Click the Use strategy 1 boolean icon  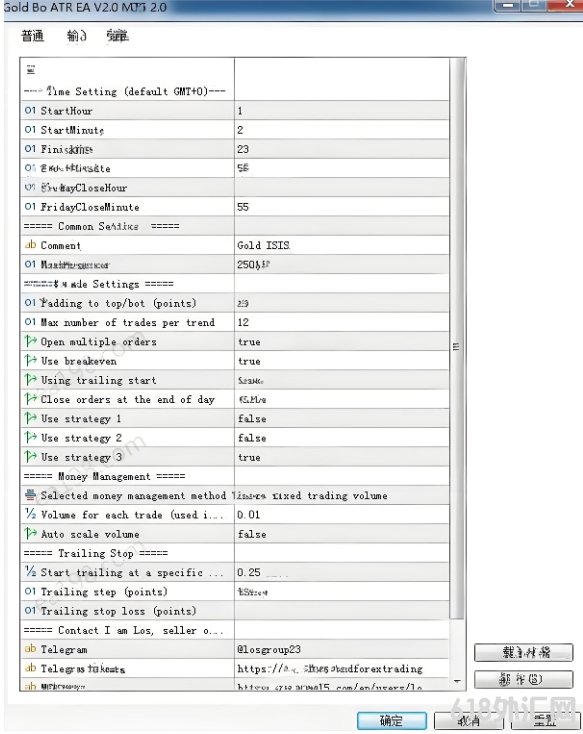click(x=30, y=418)
